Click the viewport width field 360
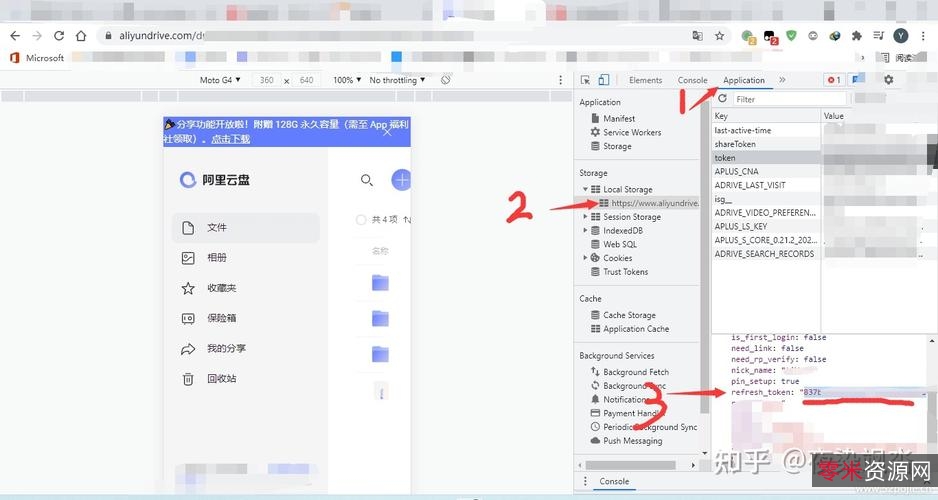The height and width of the screenshot is (500, 938). click(x=267, y=80)
